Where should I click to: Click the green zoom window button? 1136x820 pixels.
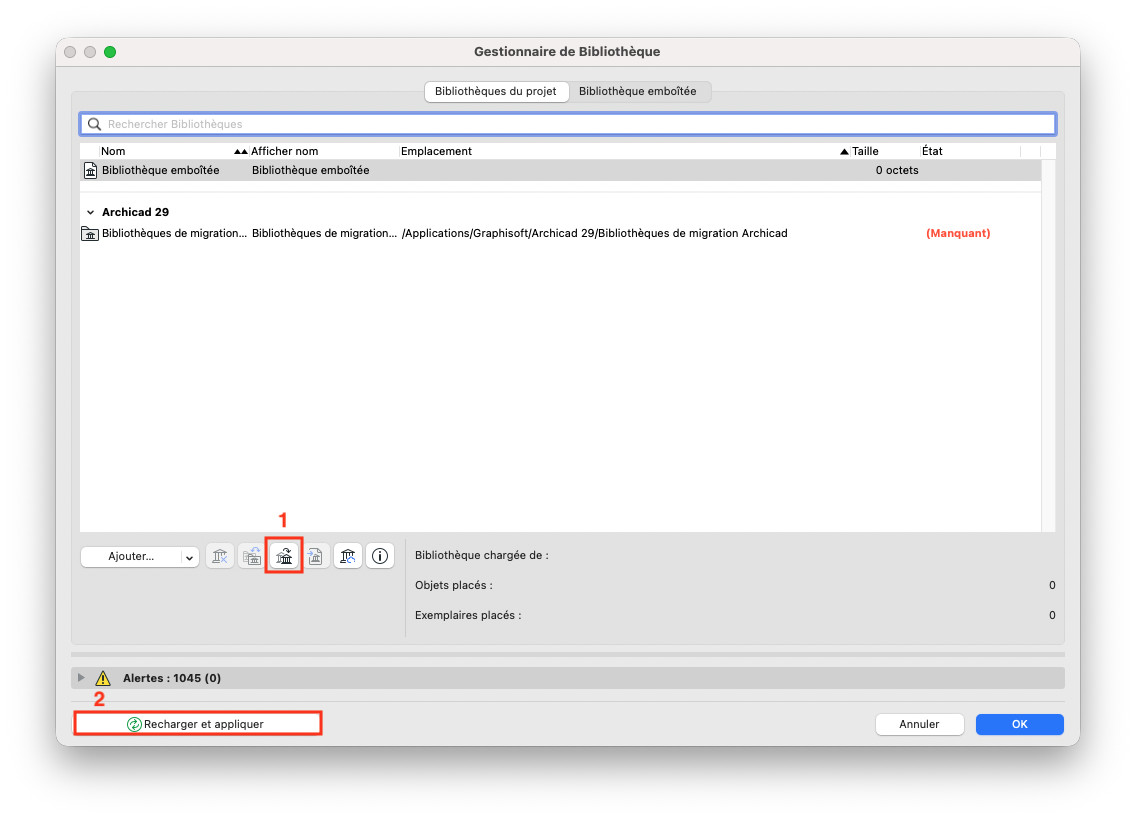(x=110, y=52)
